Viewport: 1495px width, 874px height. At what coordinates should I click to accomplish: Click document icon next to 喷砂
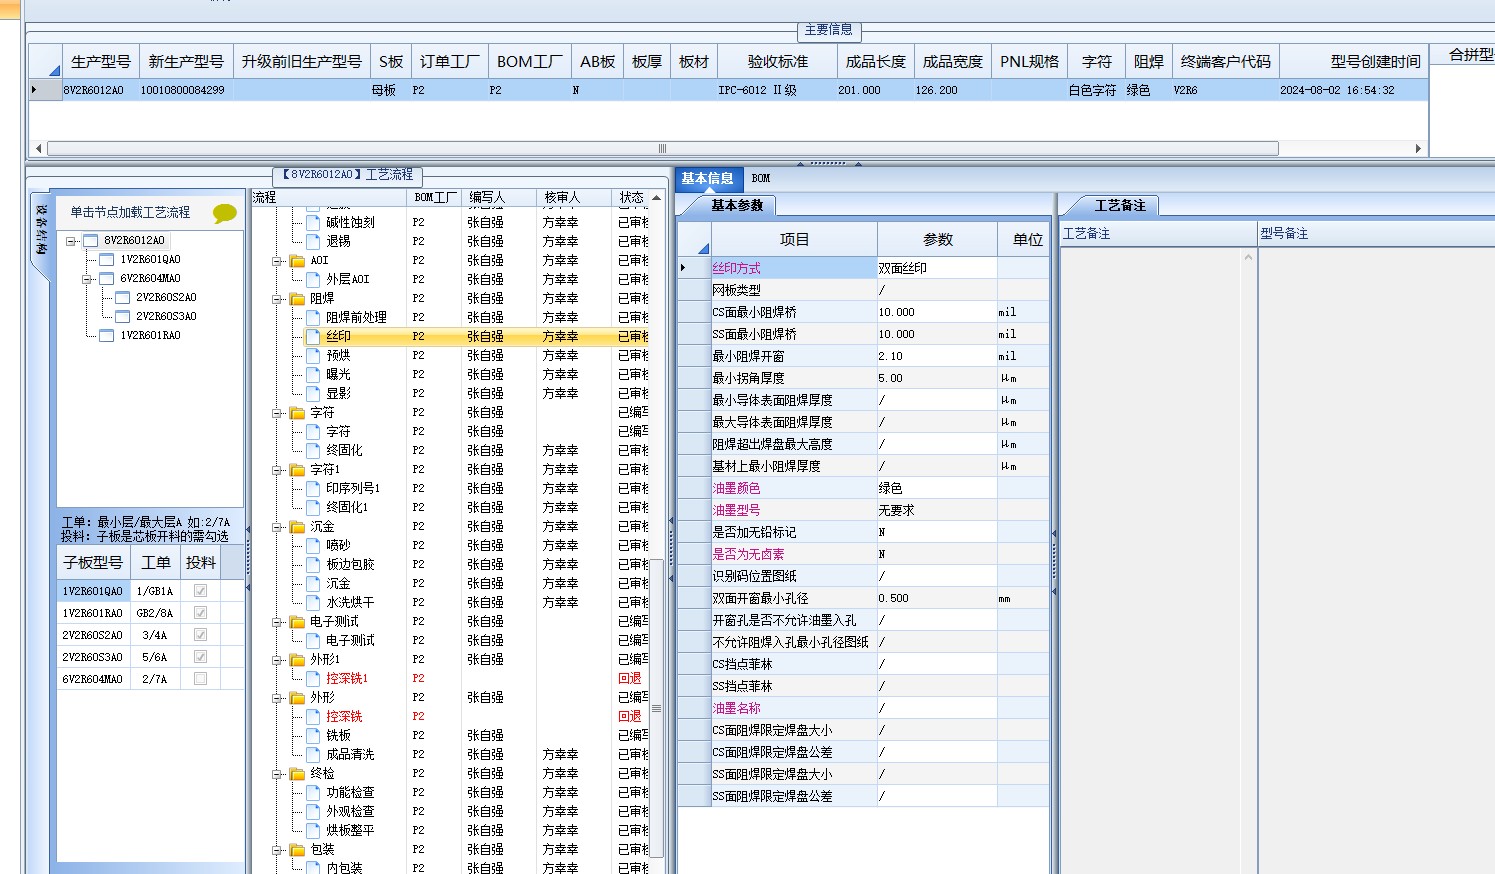313,545
